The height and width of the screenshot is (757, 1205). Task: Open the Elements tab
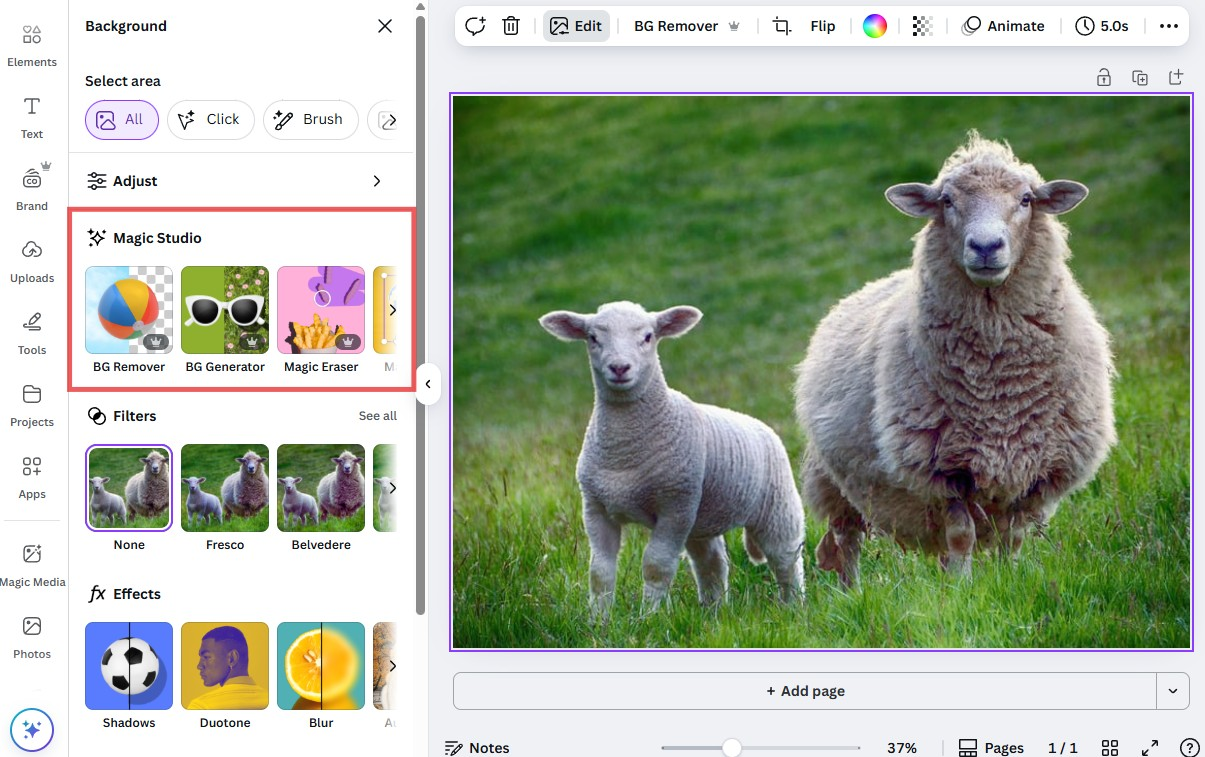(32, 44)
